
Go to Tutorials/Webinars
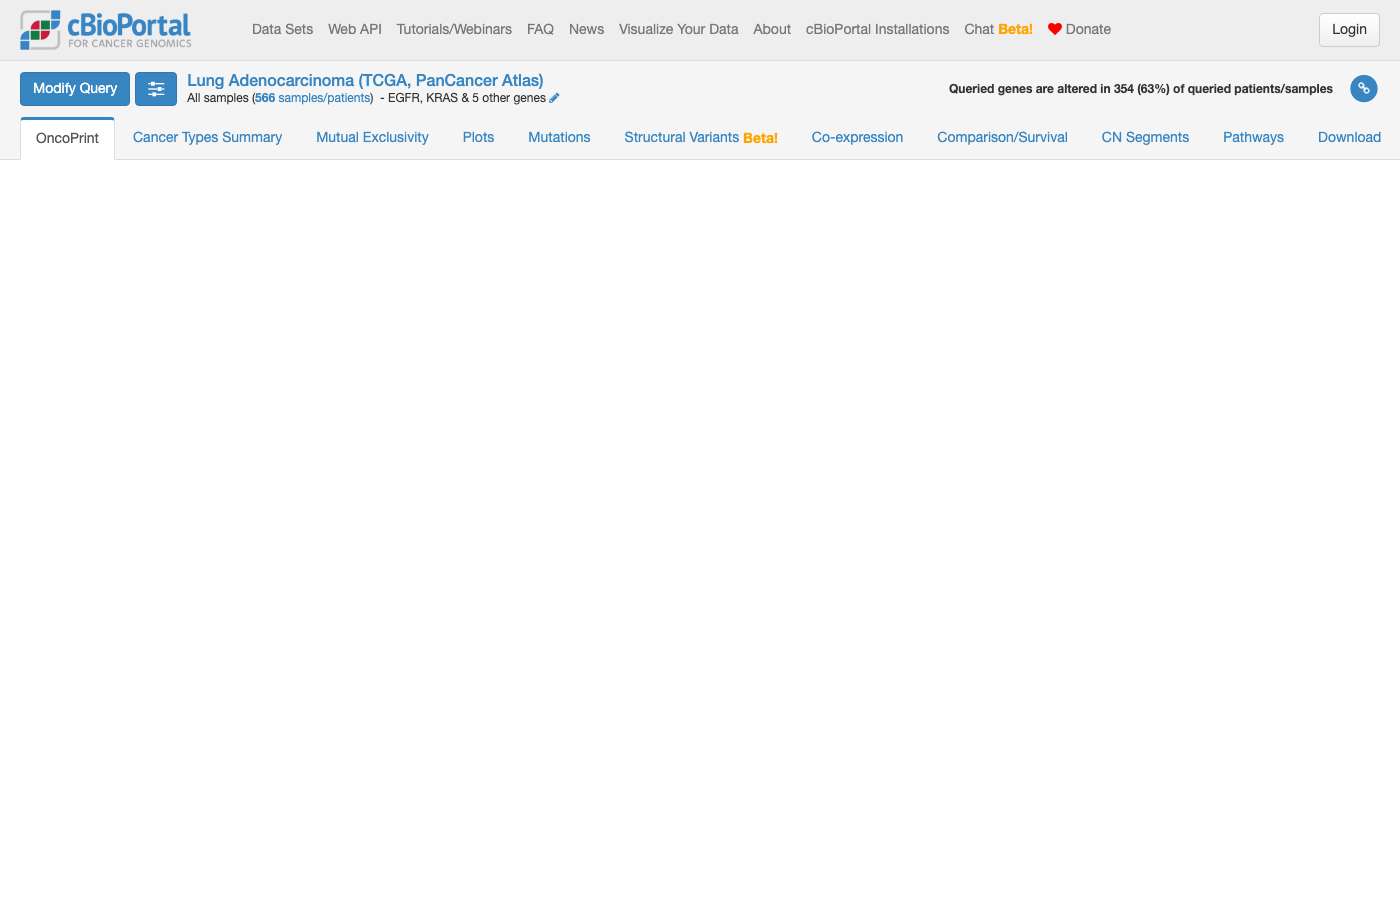(x=454, y=29)
